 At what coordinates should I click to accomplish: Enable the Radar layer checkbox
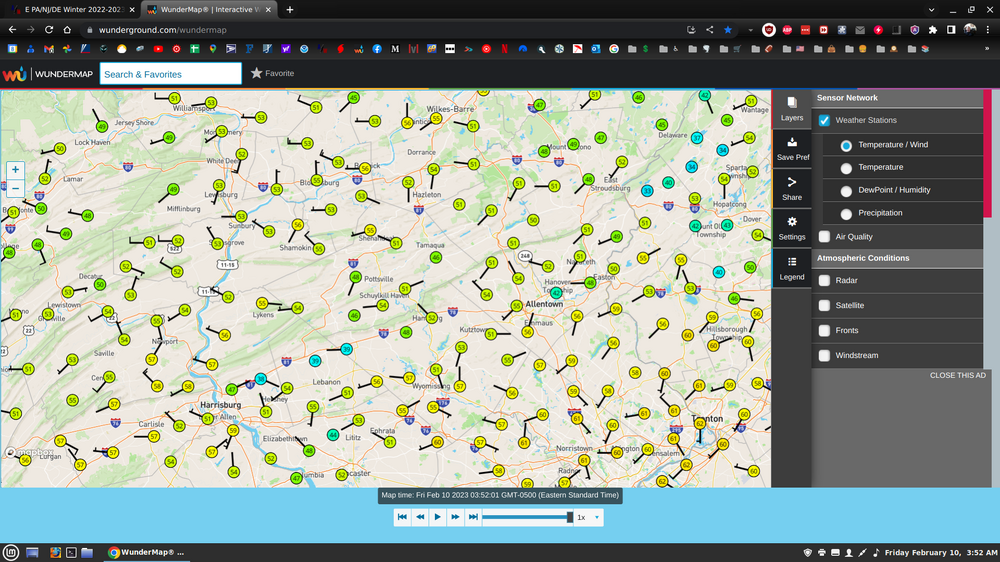(x=824, y=281)
